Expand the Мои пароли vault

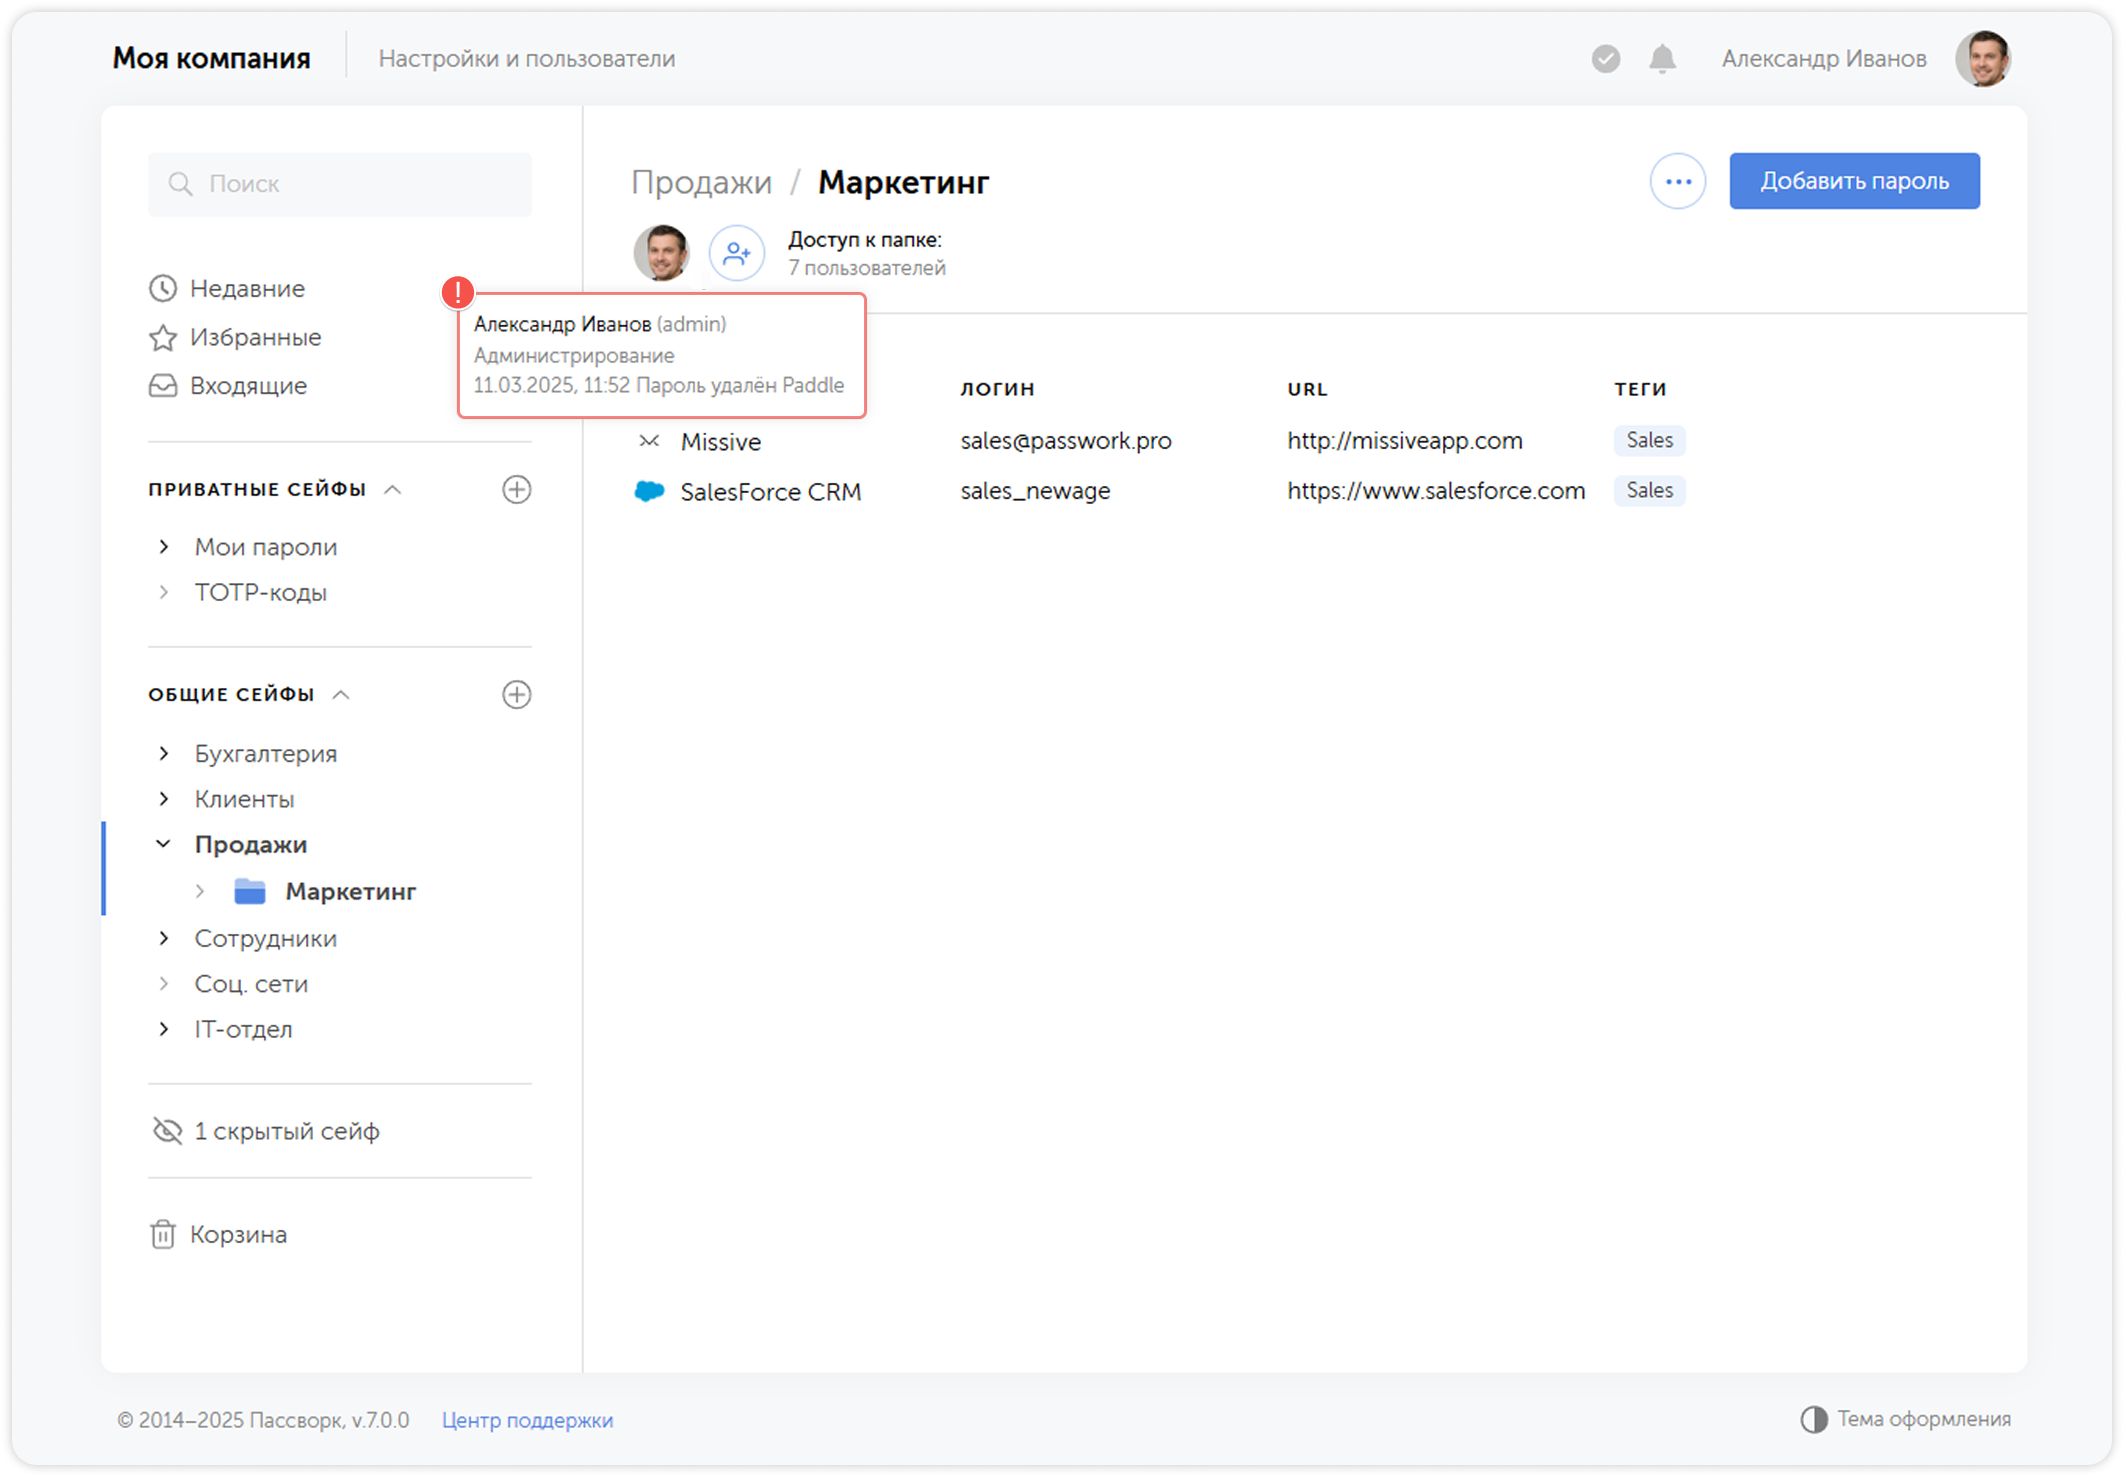(x=164, y=547)
